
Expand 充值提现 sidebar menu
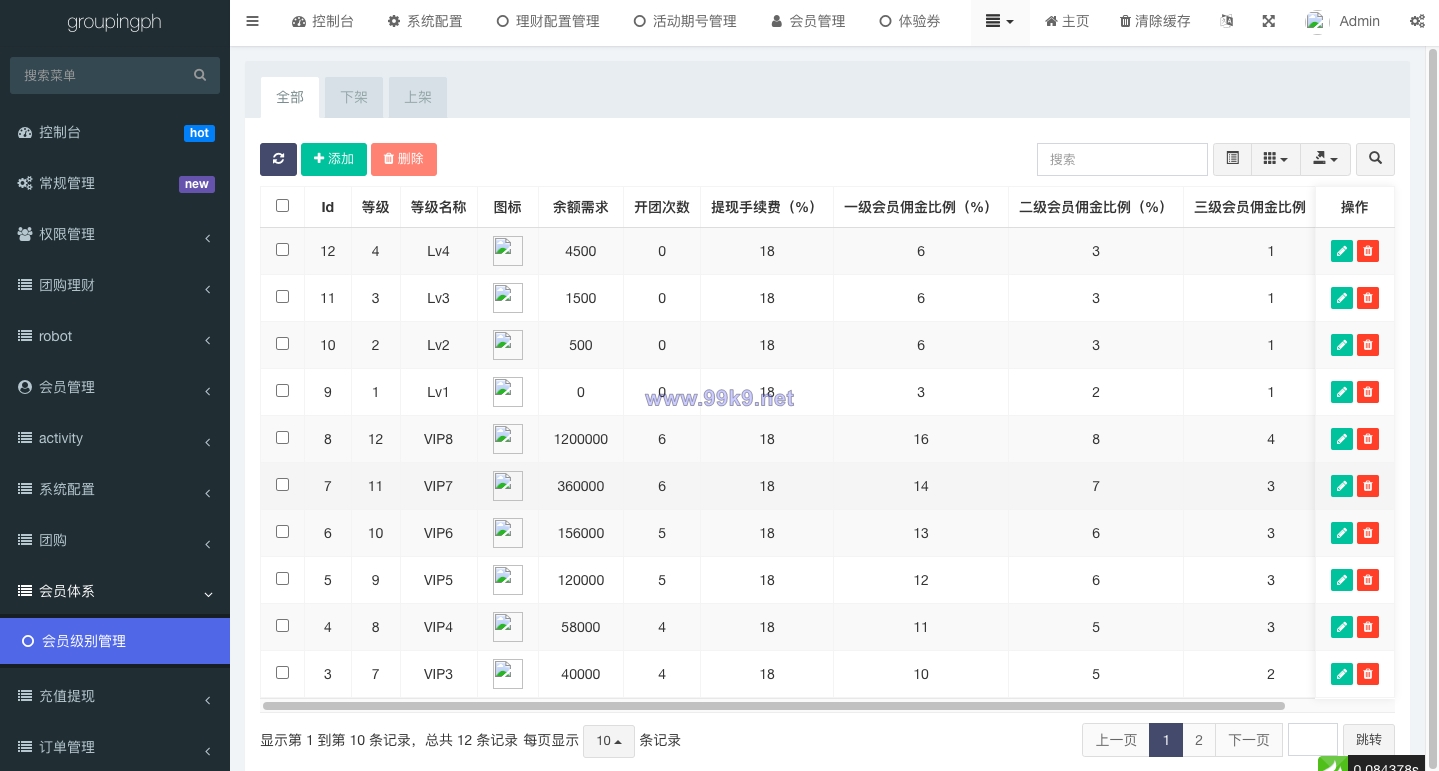click(115, 696)
